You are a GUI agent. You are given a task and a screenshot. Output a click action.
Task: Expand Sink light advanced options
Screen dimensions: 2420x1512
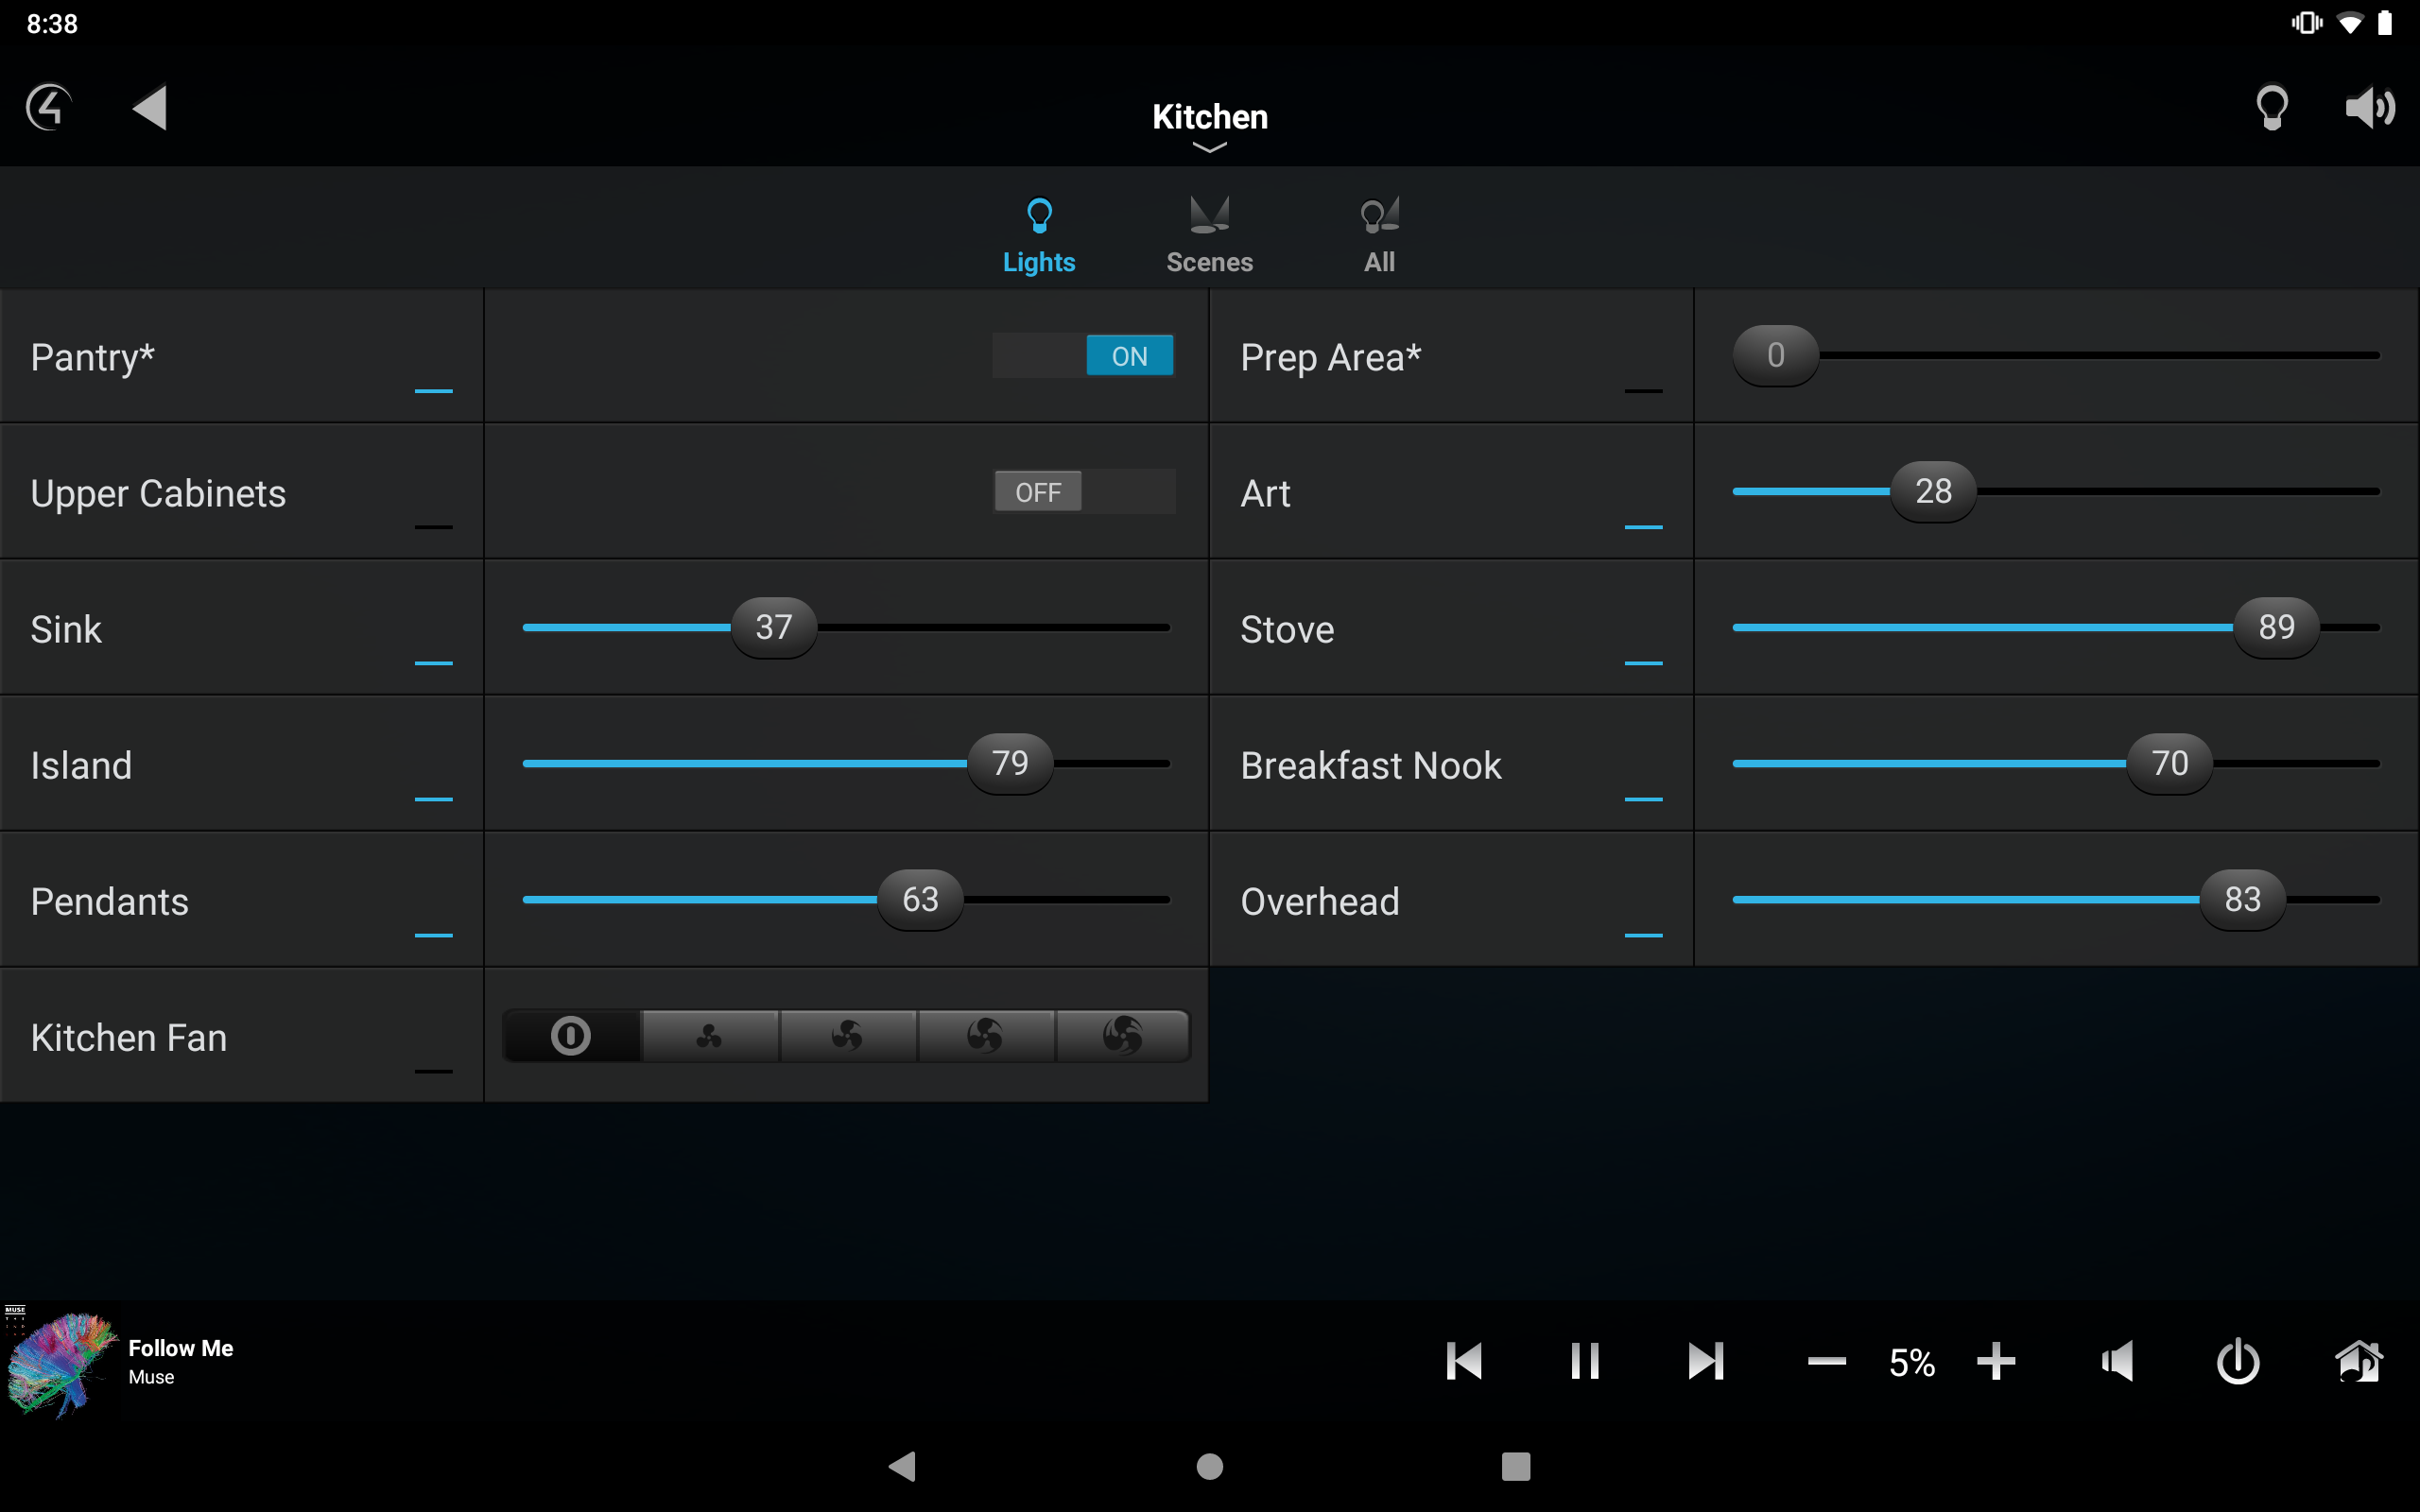[x=432, y=664]
